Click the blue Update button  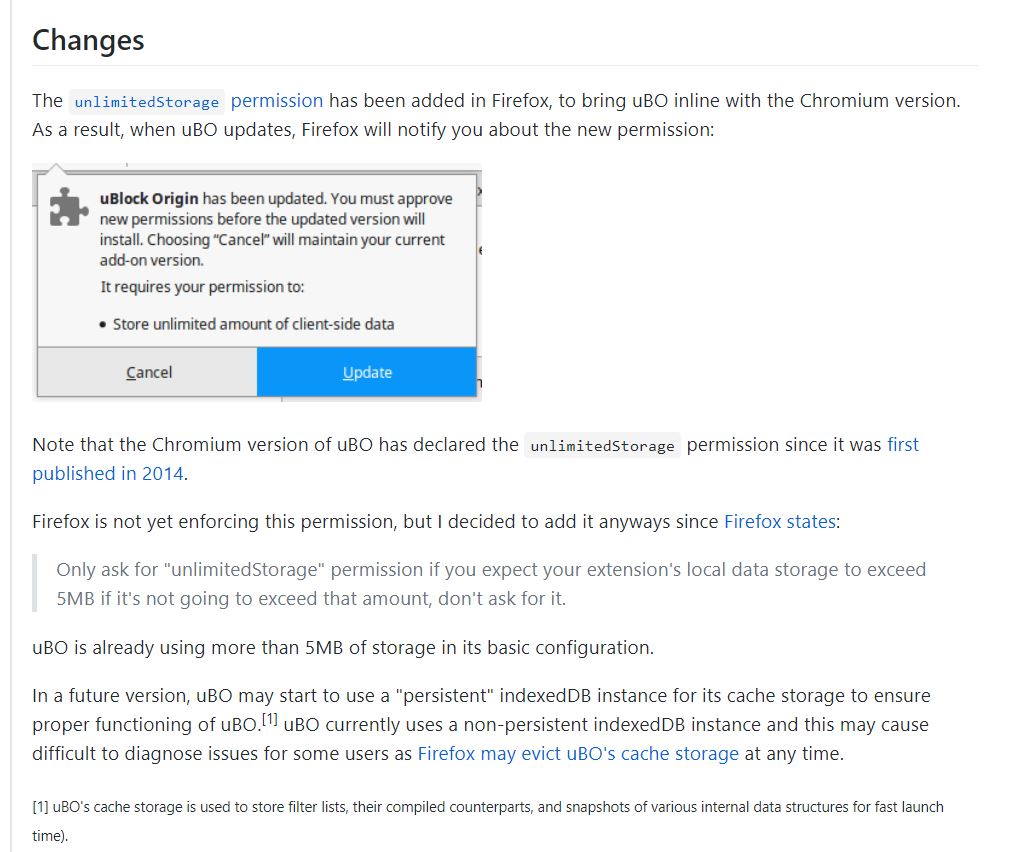click(366, 372)
